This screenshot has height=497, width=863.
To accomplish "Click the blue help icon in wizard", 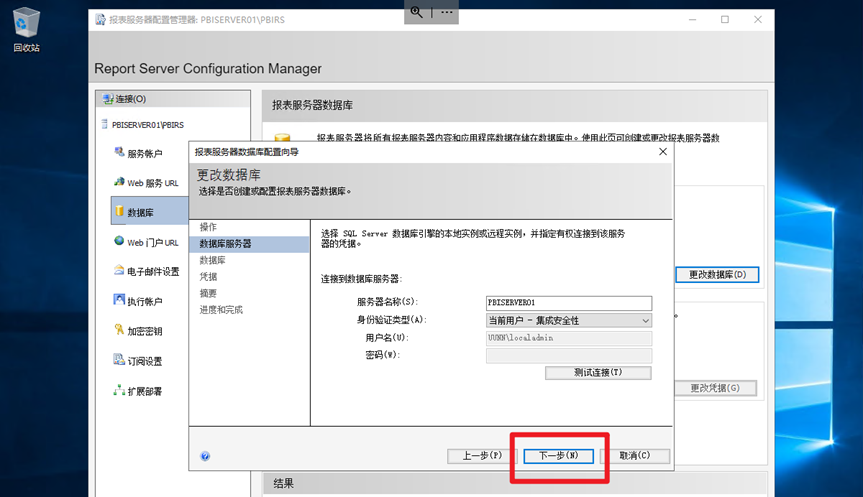I will 205,456.
